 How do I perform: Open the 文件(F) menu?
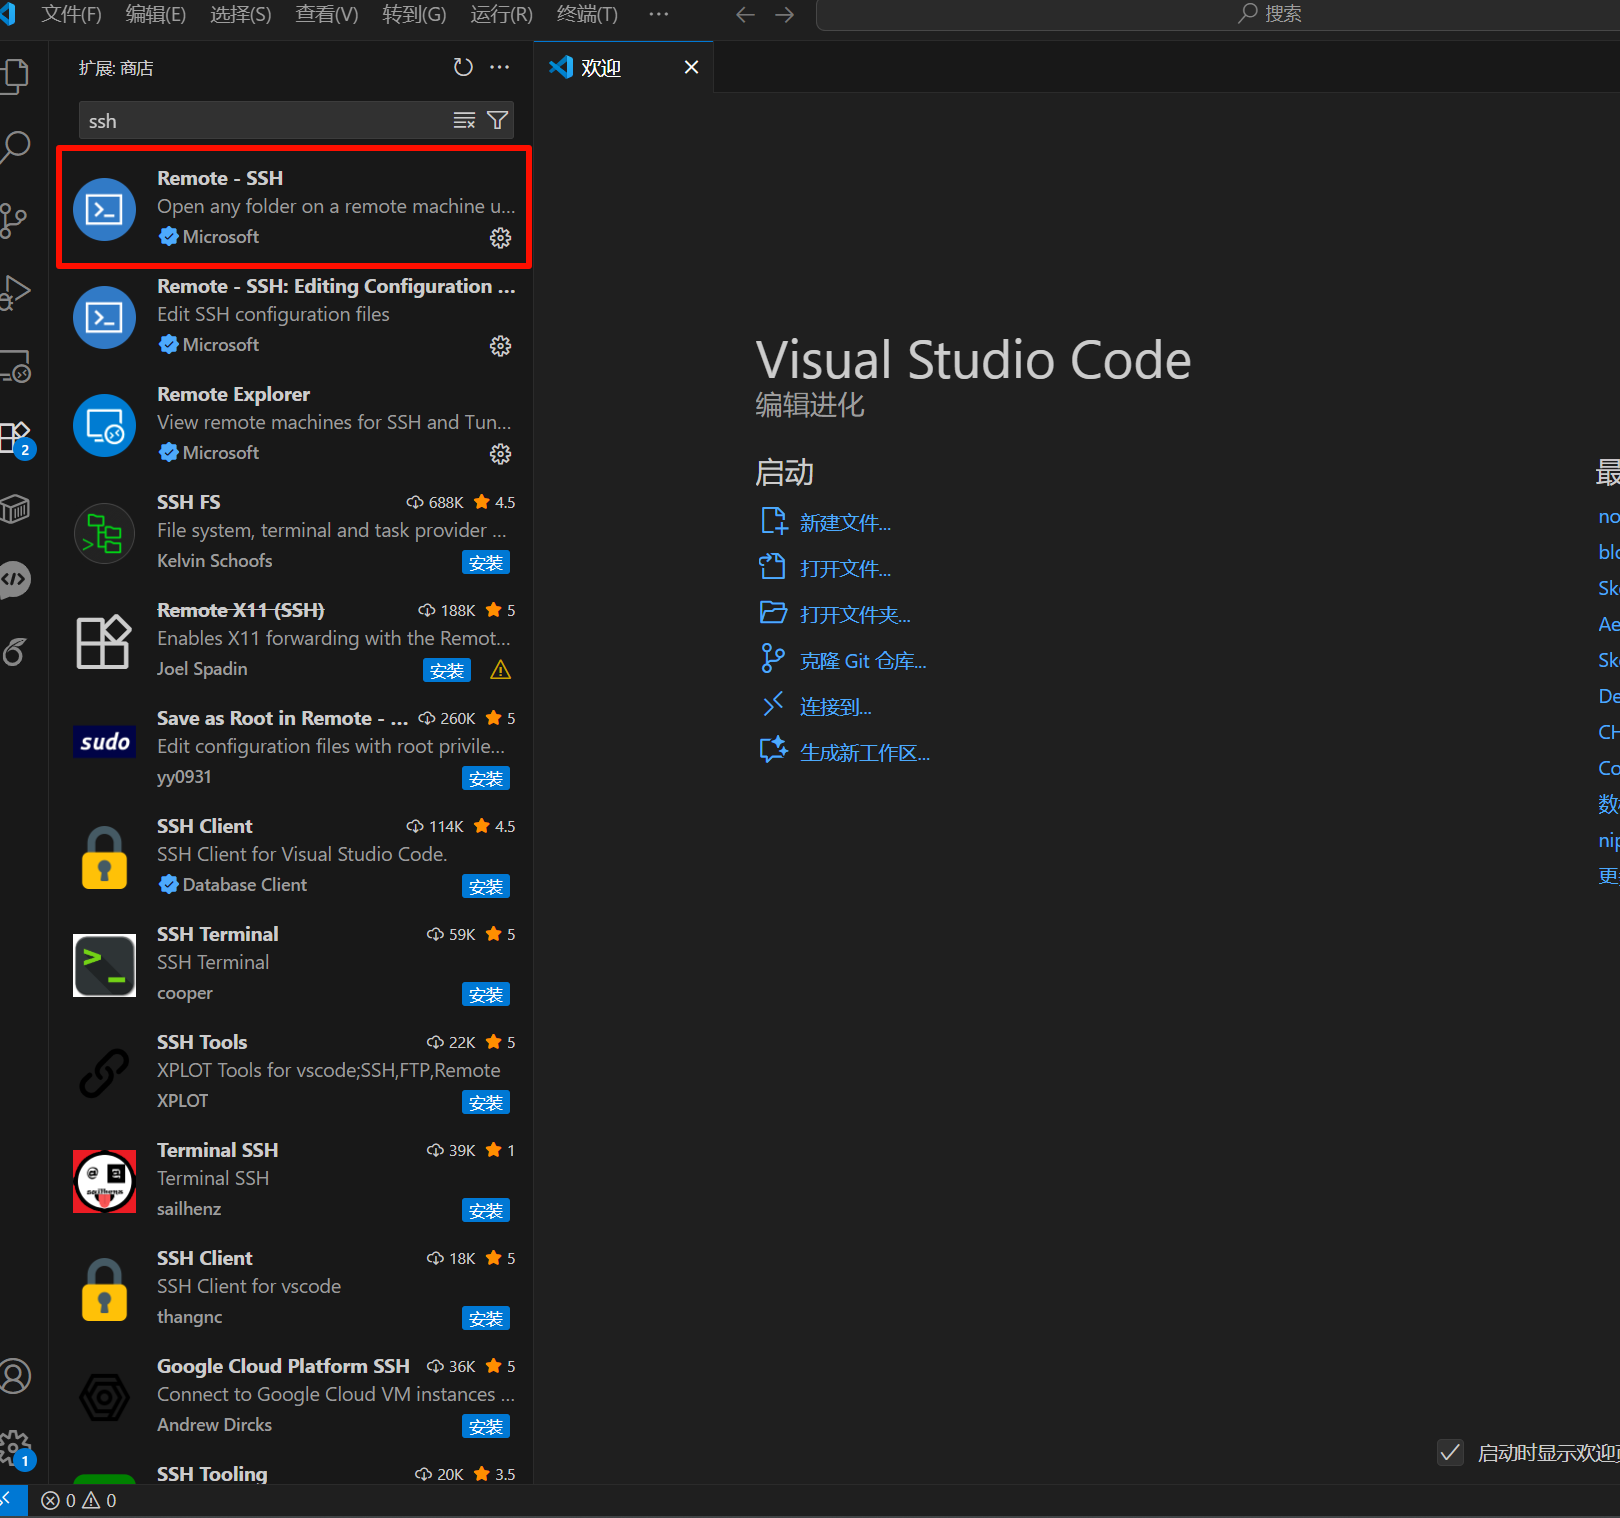point(71,14)
